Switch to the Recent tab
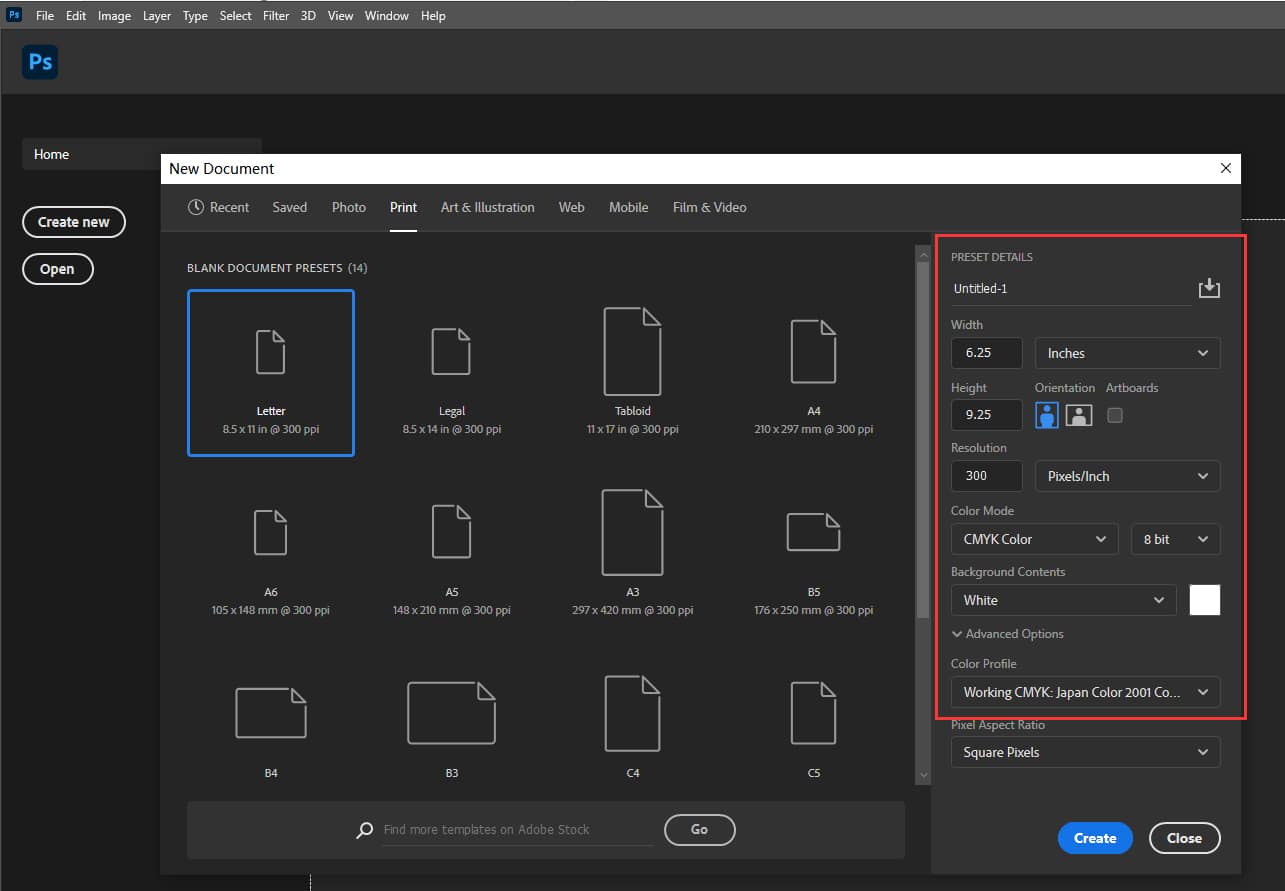The image size is (1285, 891). pyautogui.click(x=218, y=207)
